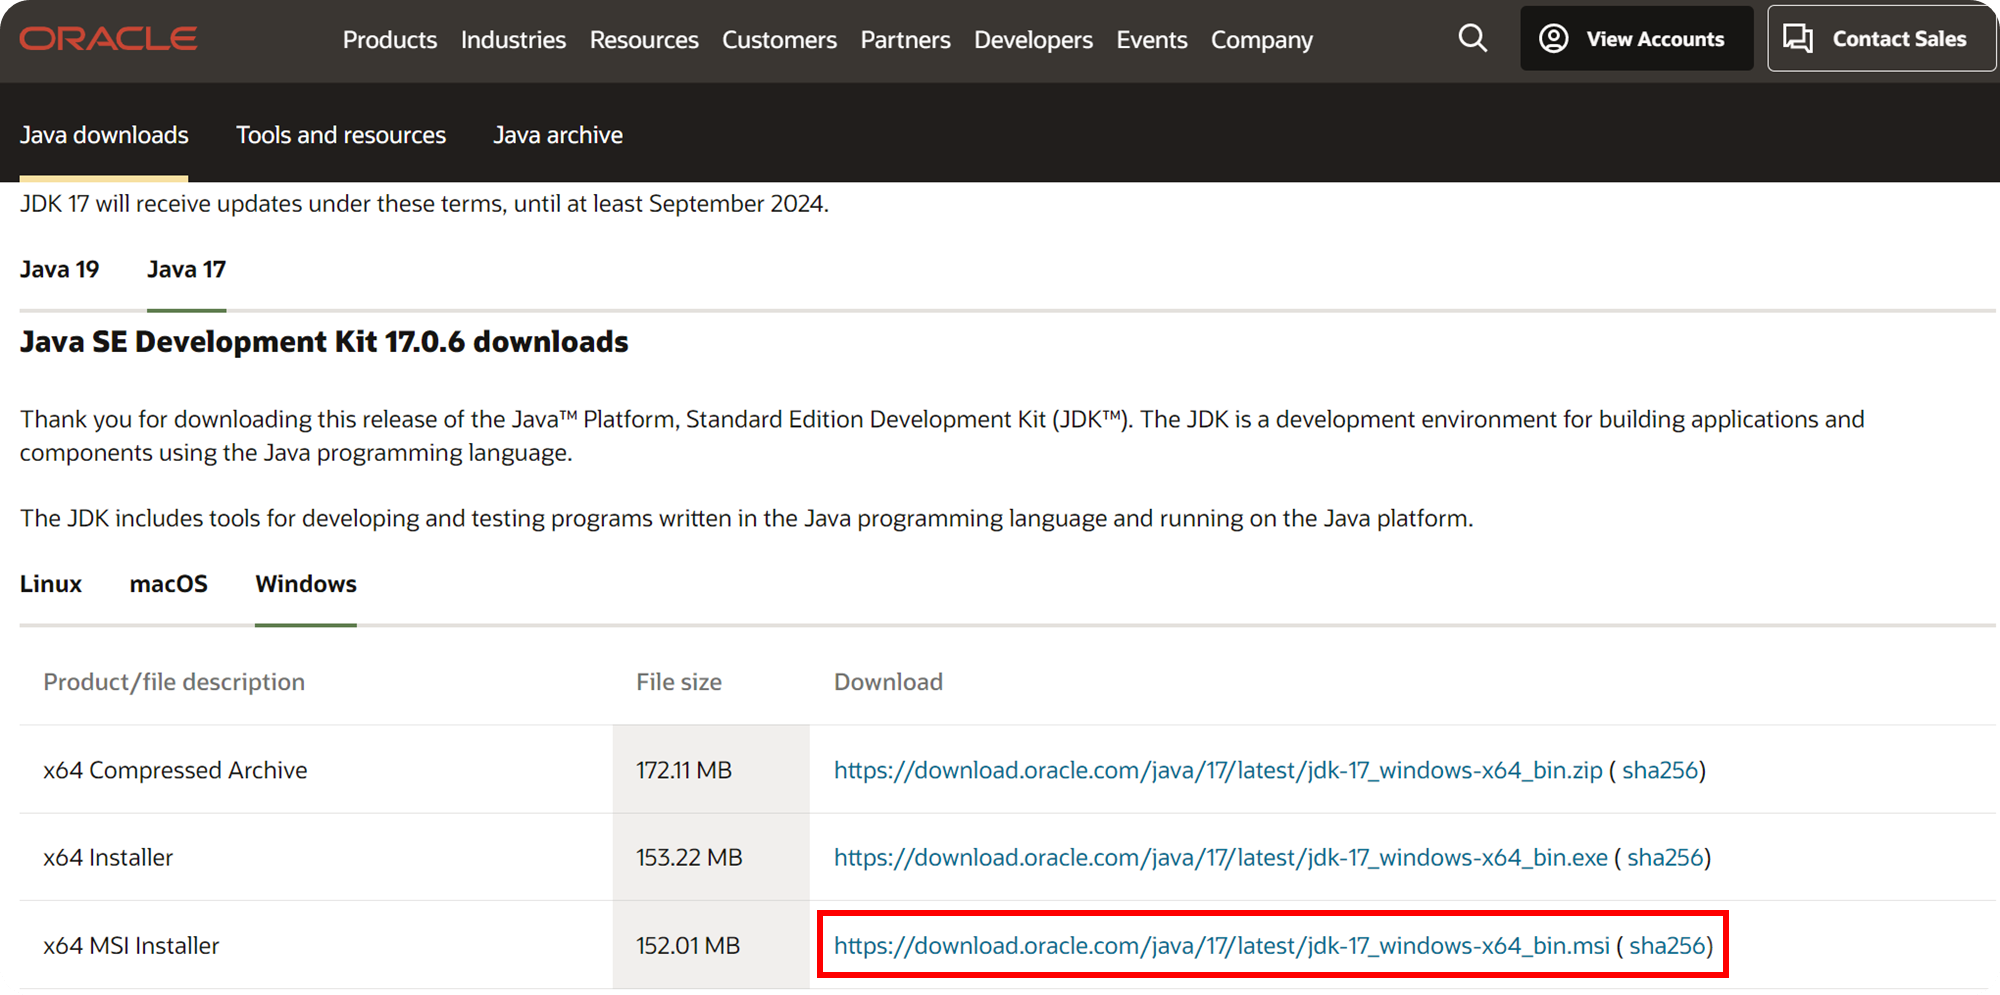The height and width of the screenshot is (995, 2000).
Task: Download the jdk-17 windows-x64 msi link
Action: pos(1222,946)
